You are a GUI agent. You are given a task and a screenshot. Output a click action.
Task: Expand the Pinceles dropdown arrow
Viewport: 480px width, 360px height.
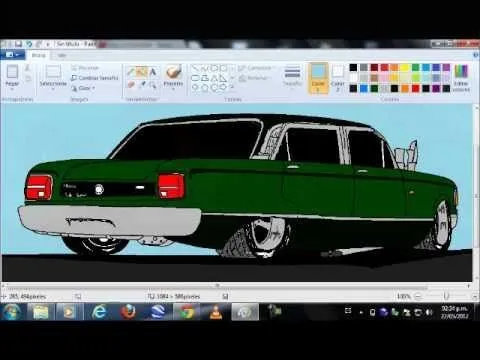[x=173, y=89]
